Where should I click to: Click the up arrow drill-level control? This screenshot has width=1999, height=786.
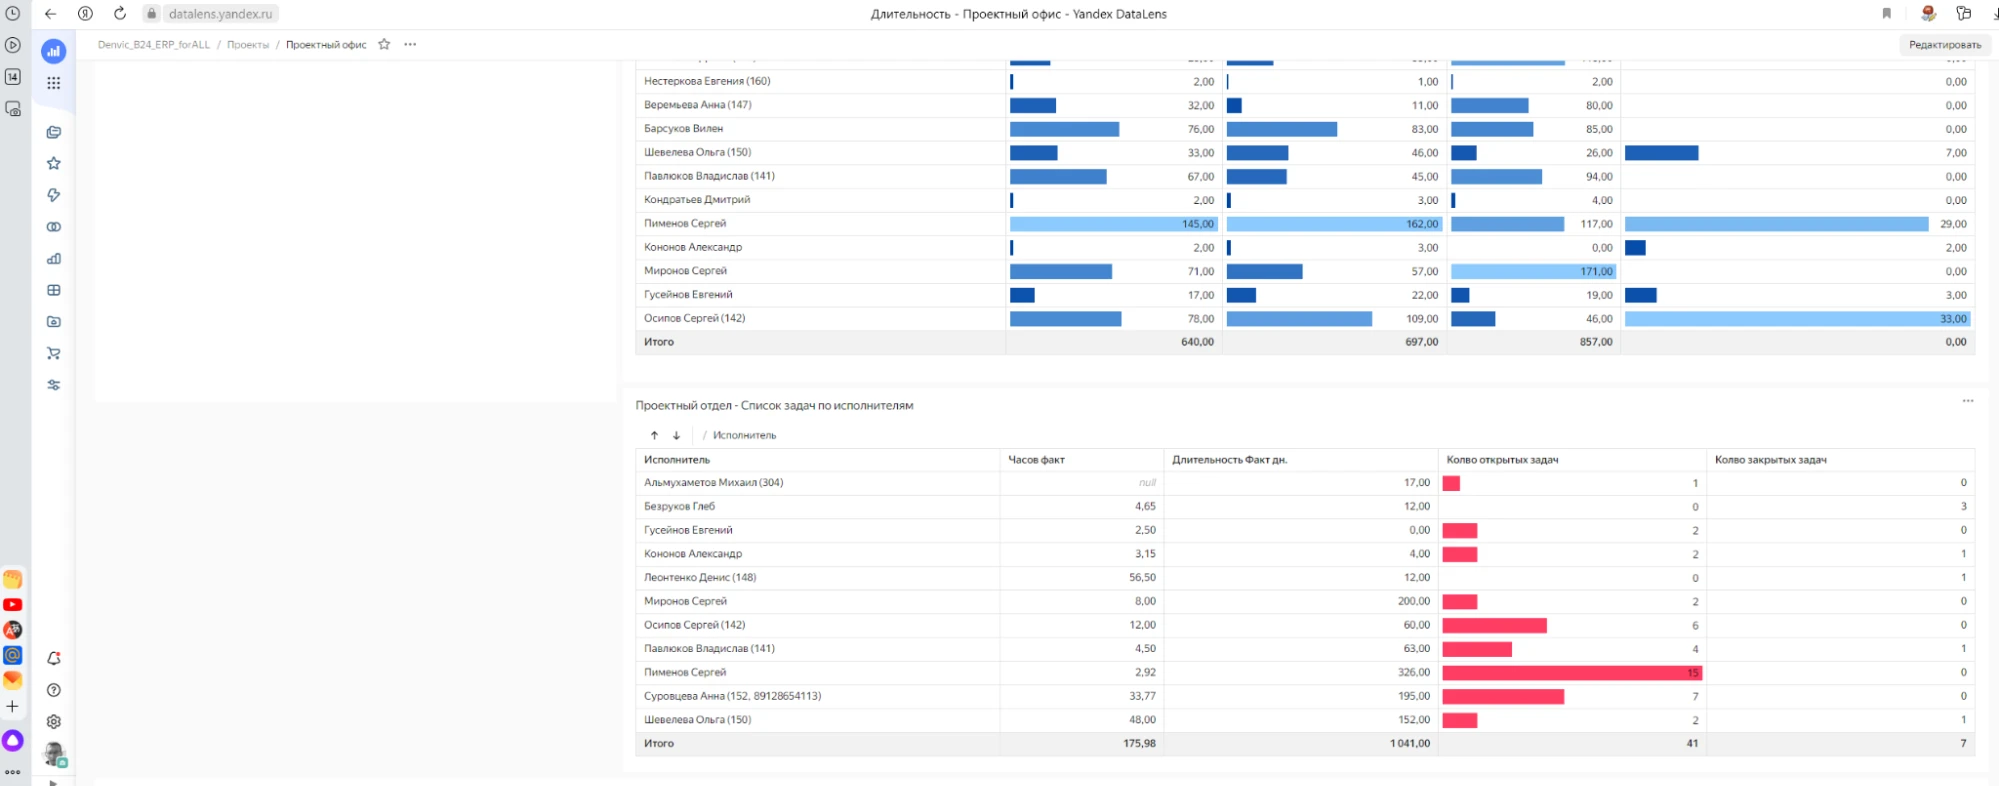[x=654, y=435]
